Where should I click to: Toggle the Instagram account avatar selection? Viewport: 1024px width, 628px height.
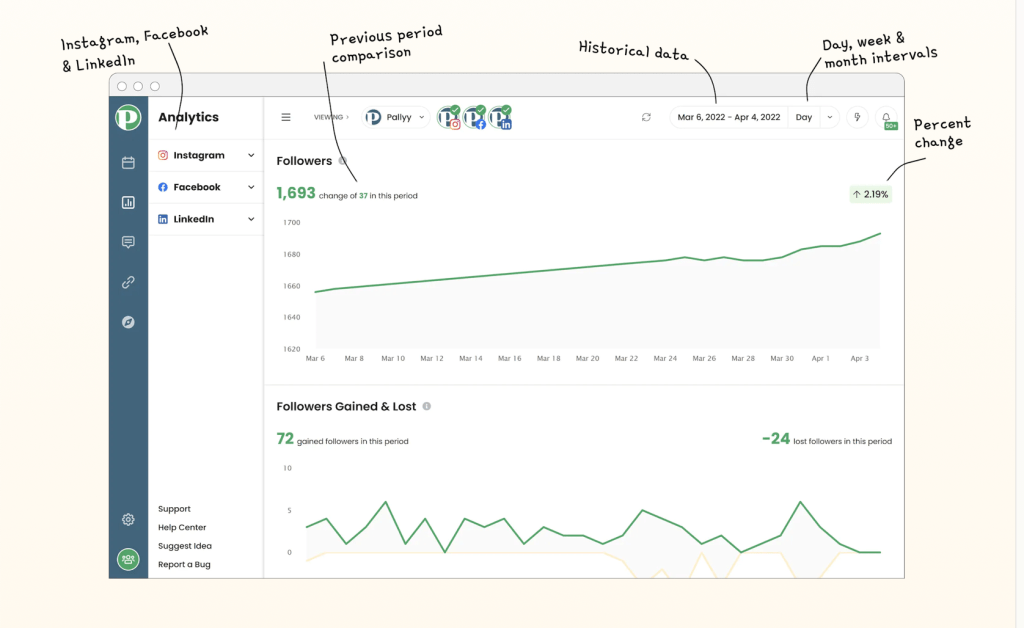tap(449, 117)
